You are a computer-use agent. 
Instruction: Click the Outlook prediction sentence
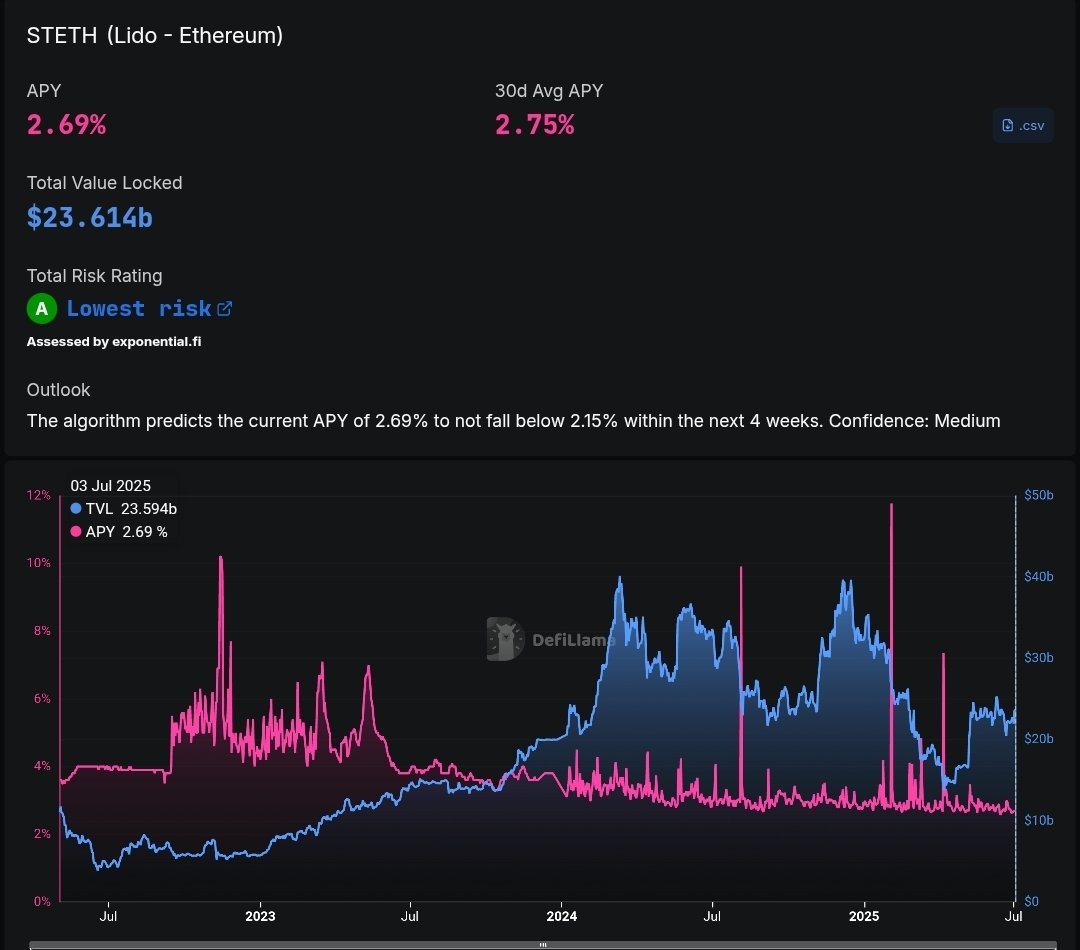point(513,421)
